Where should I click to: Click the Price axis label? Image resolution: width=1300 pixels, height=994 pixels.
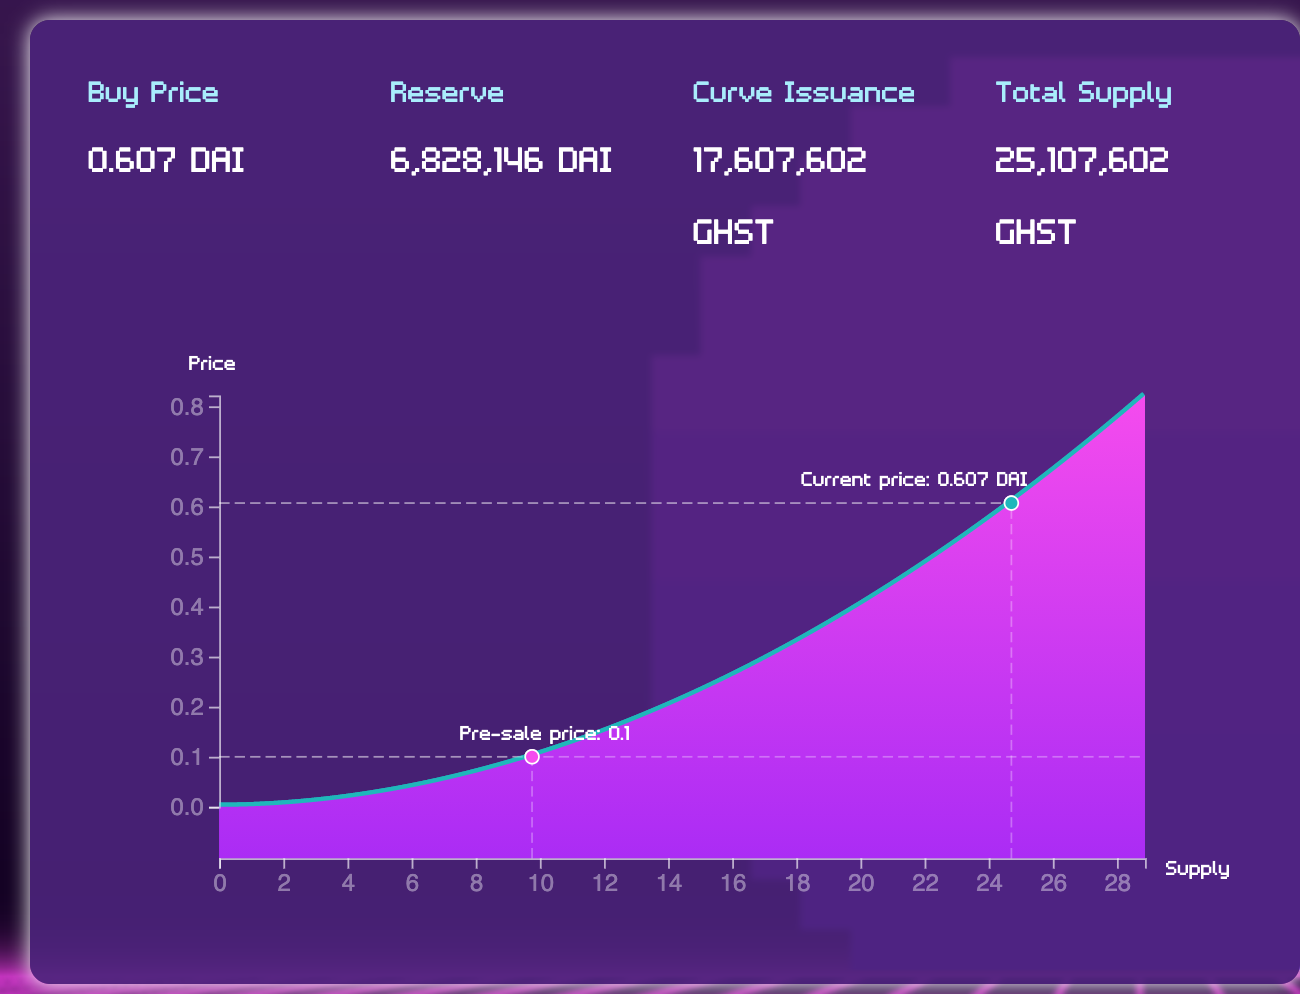pos(212,363)
